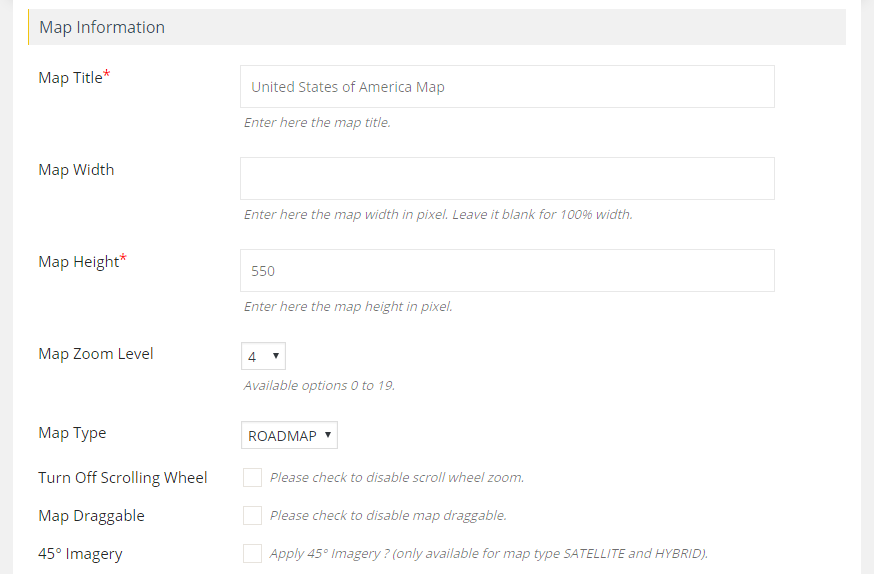Click the 45° Imagery label
The image size is (874, 574).
click(x=80, y=554)
